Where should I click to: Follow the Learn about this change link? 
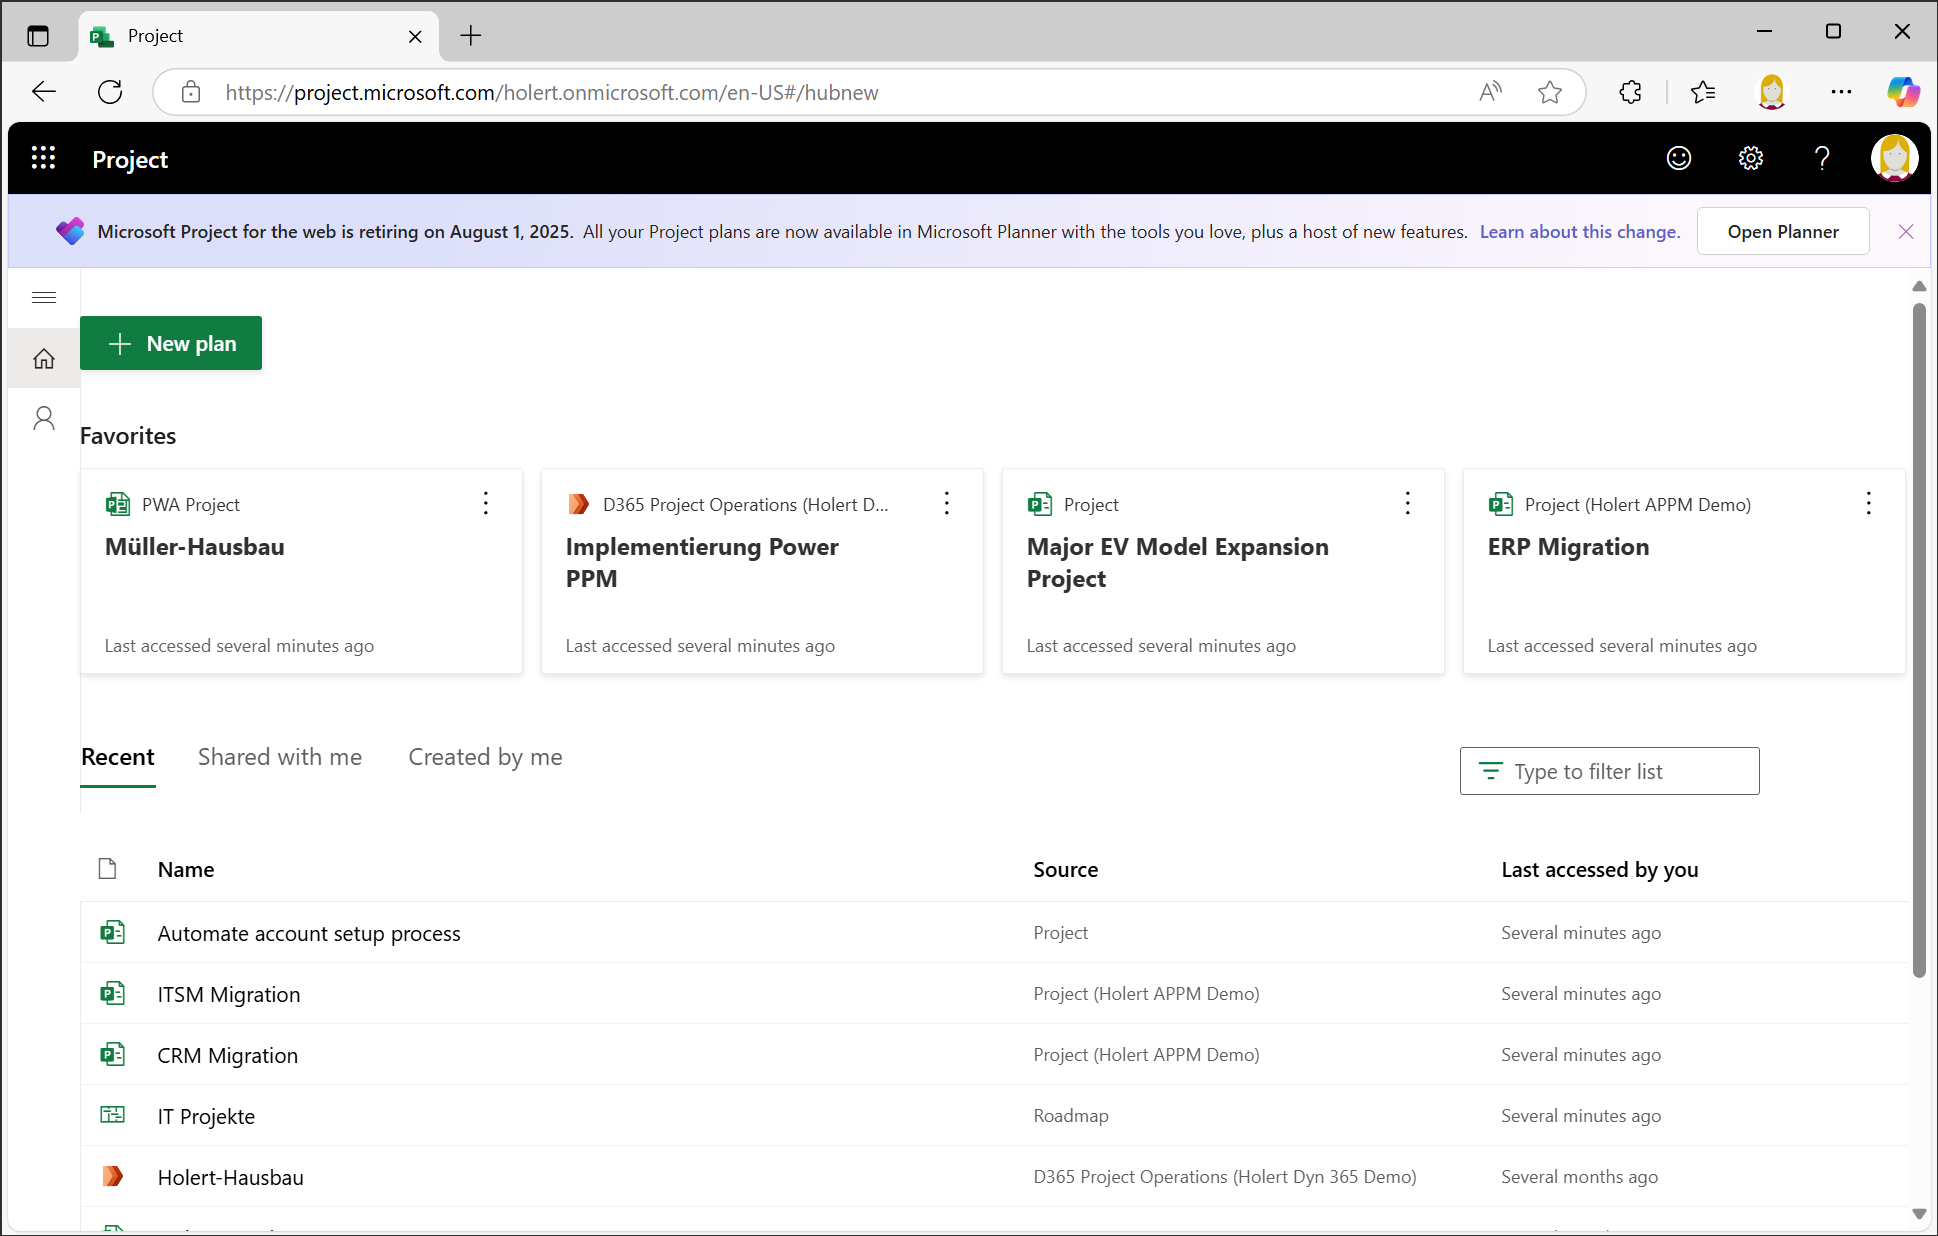(1580, 232)
